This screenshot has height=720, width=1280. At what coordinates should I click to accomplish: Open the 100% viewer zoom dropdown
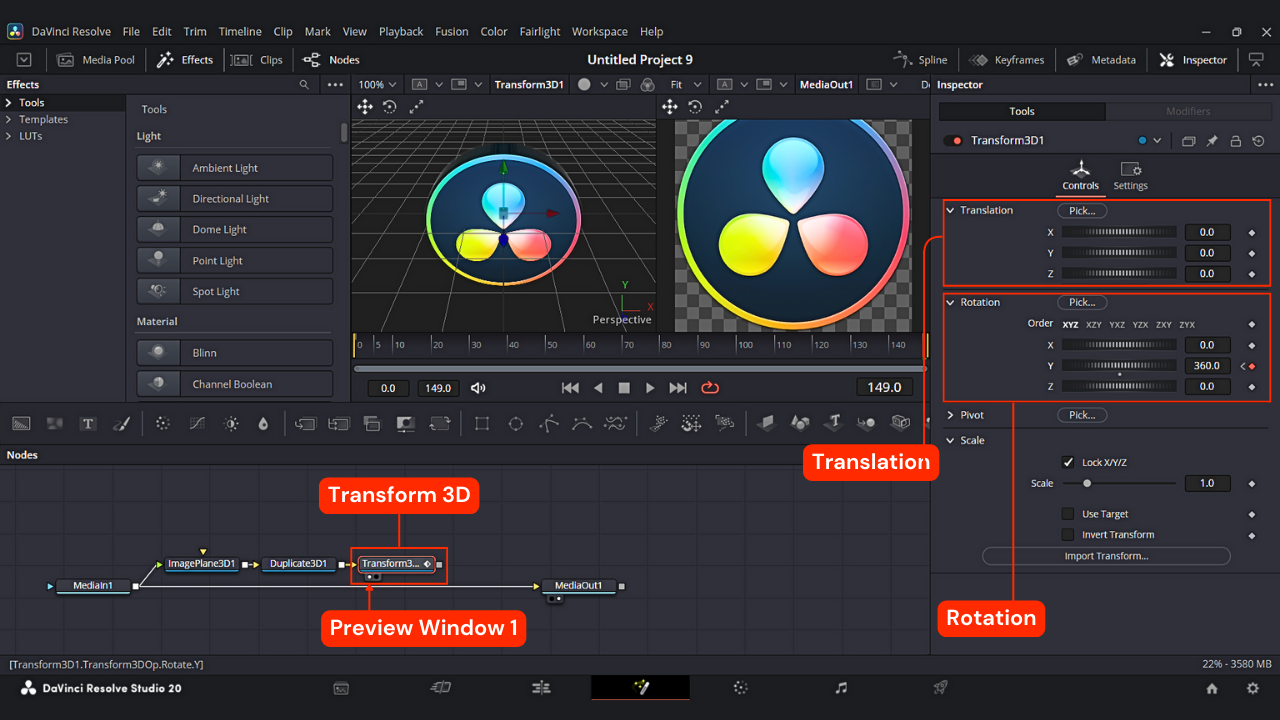tap(377, 85)
